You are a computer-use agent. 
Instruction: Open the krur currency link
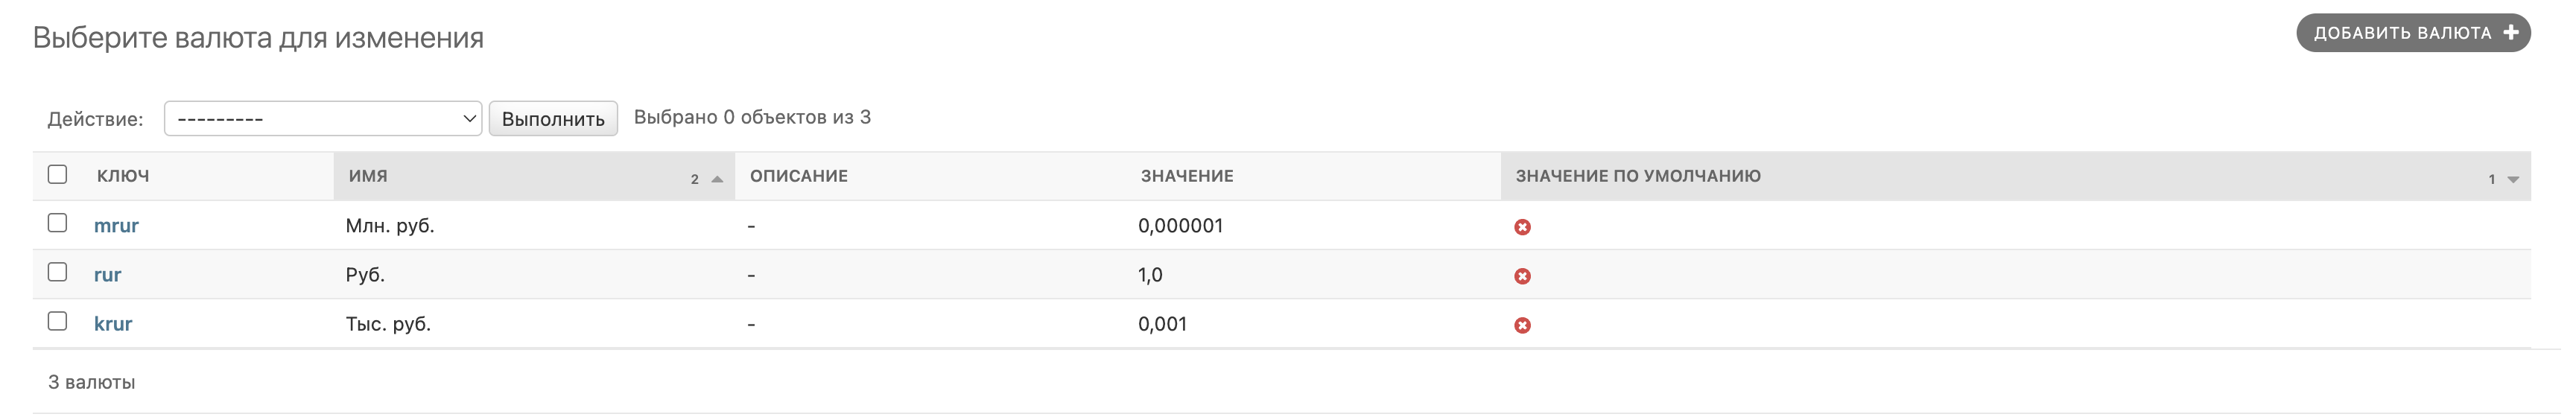[113, 324]
